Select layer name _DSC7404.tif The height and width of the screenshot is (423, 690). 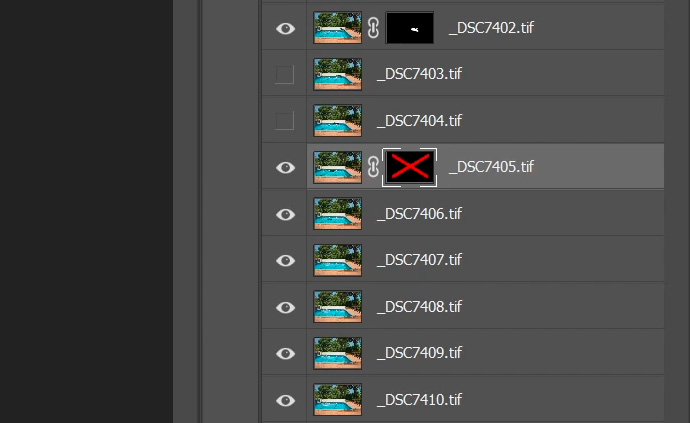click(419, 120)
